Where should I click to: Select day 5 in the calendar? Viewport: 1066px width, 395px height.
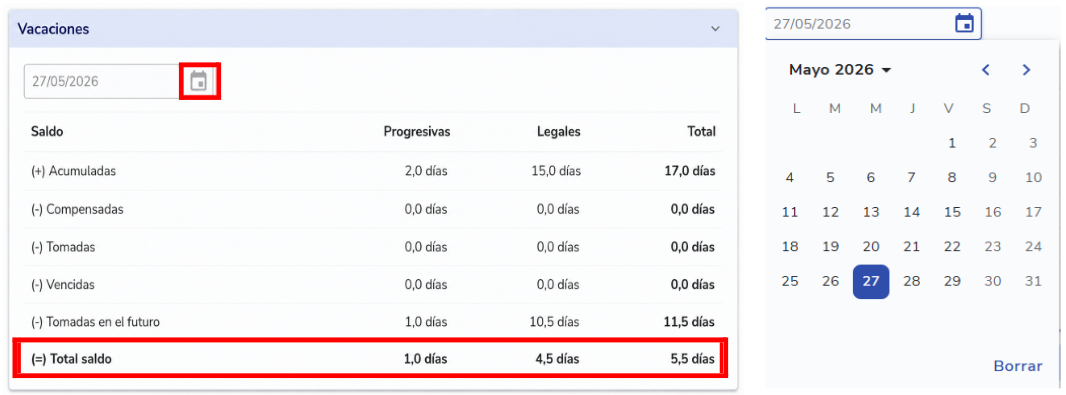coord(830,177)
